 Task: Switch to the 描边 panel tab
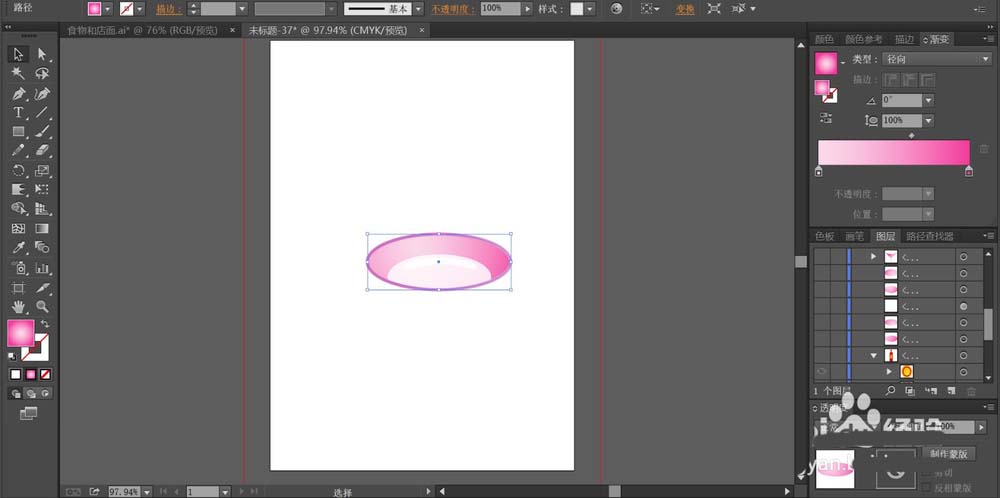pos(904,40)
